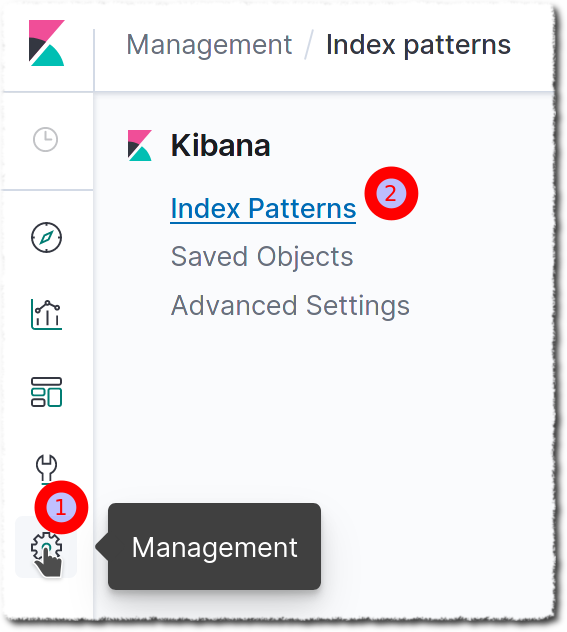567x632 pixels.
Task: Click the slash separator between the breadcrumbs
Action: (x=309, y=45)
